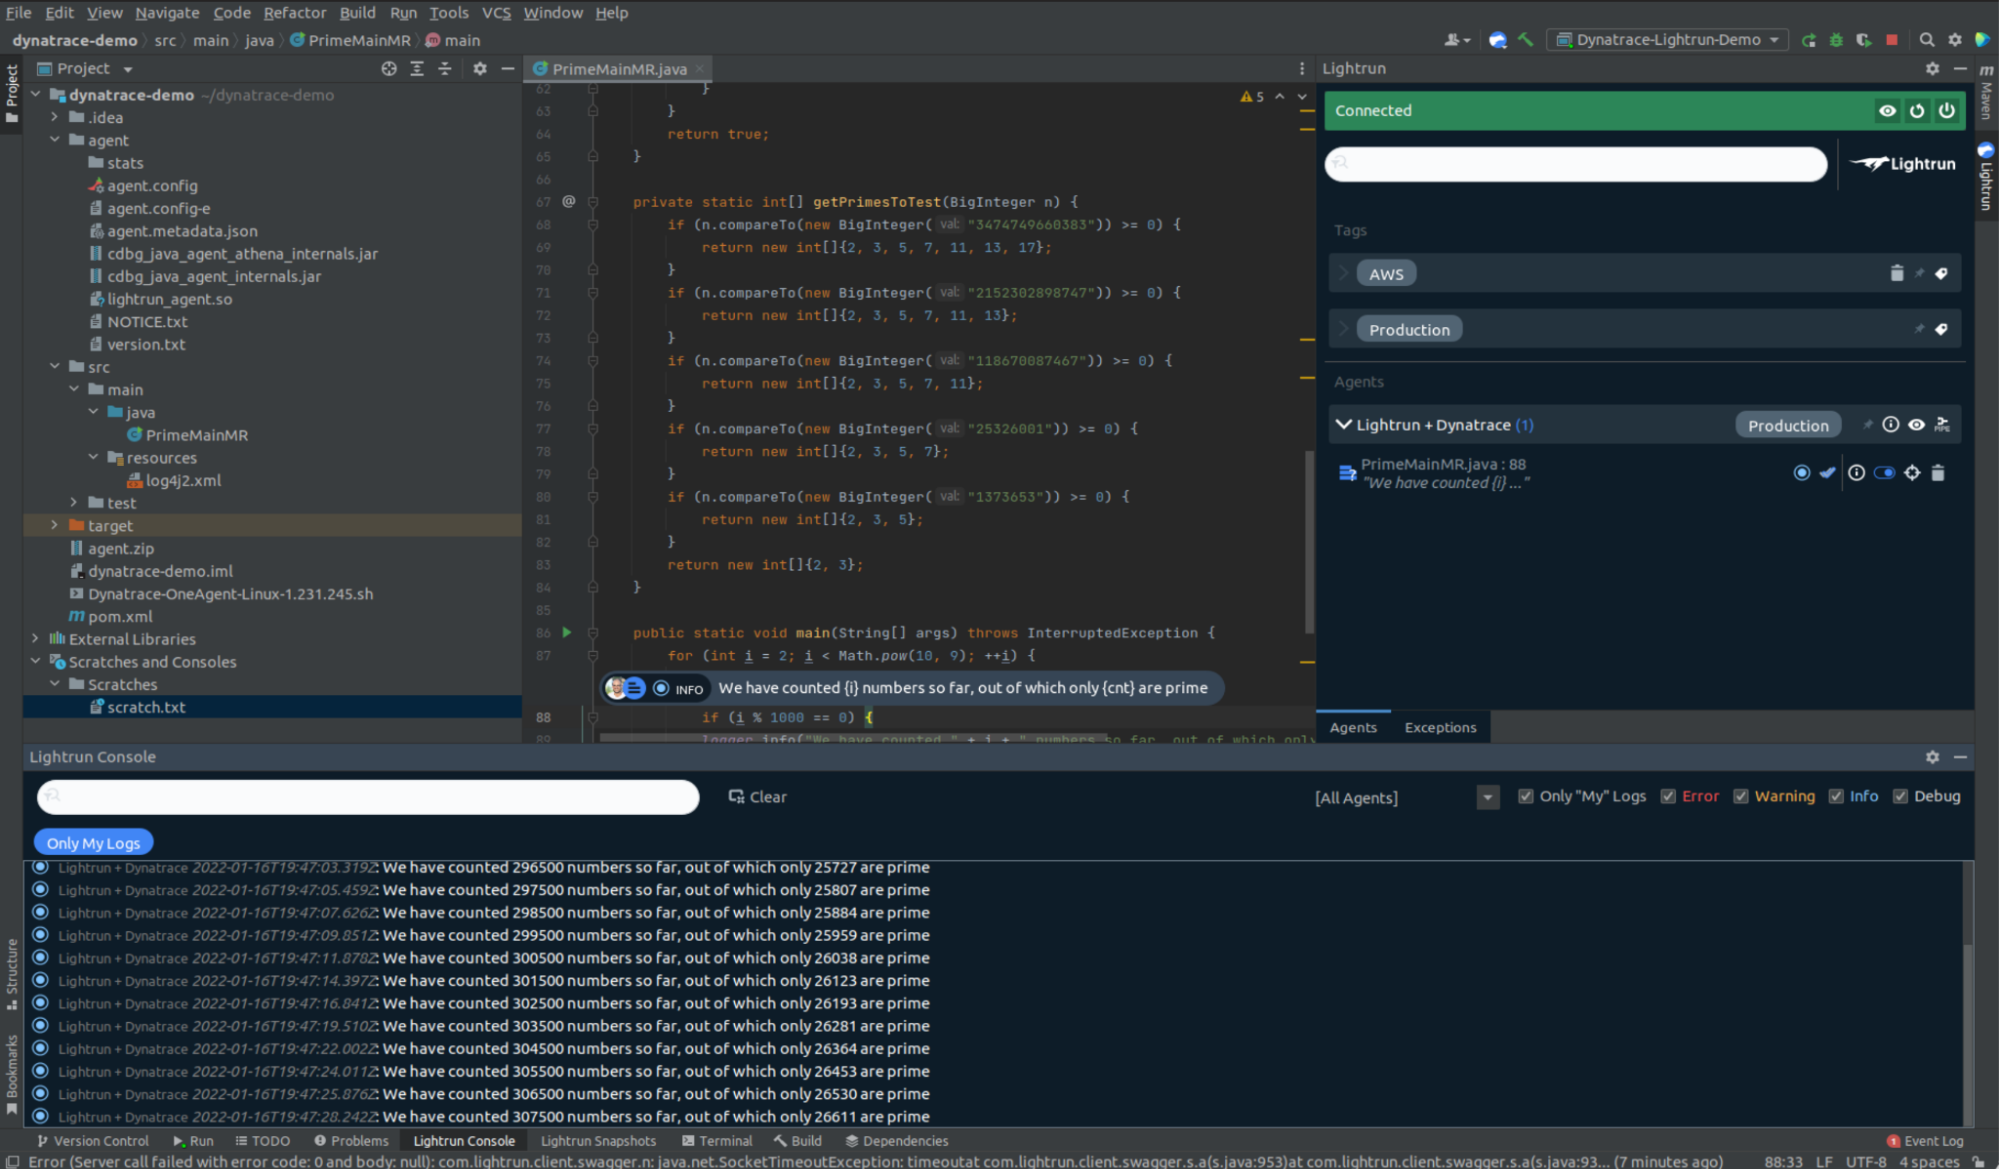Click the stop run red square icon
The width and height of the screenshot is (1999, 1170).
coord(1891,40)
